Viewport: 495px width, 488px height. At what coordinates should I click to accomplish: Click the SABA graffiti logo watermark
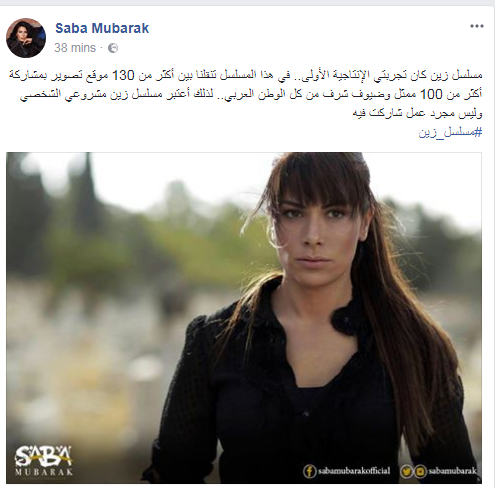pyautogui.click(x=43, y=457)
